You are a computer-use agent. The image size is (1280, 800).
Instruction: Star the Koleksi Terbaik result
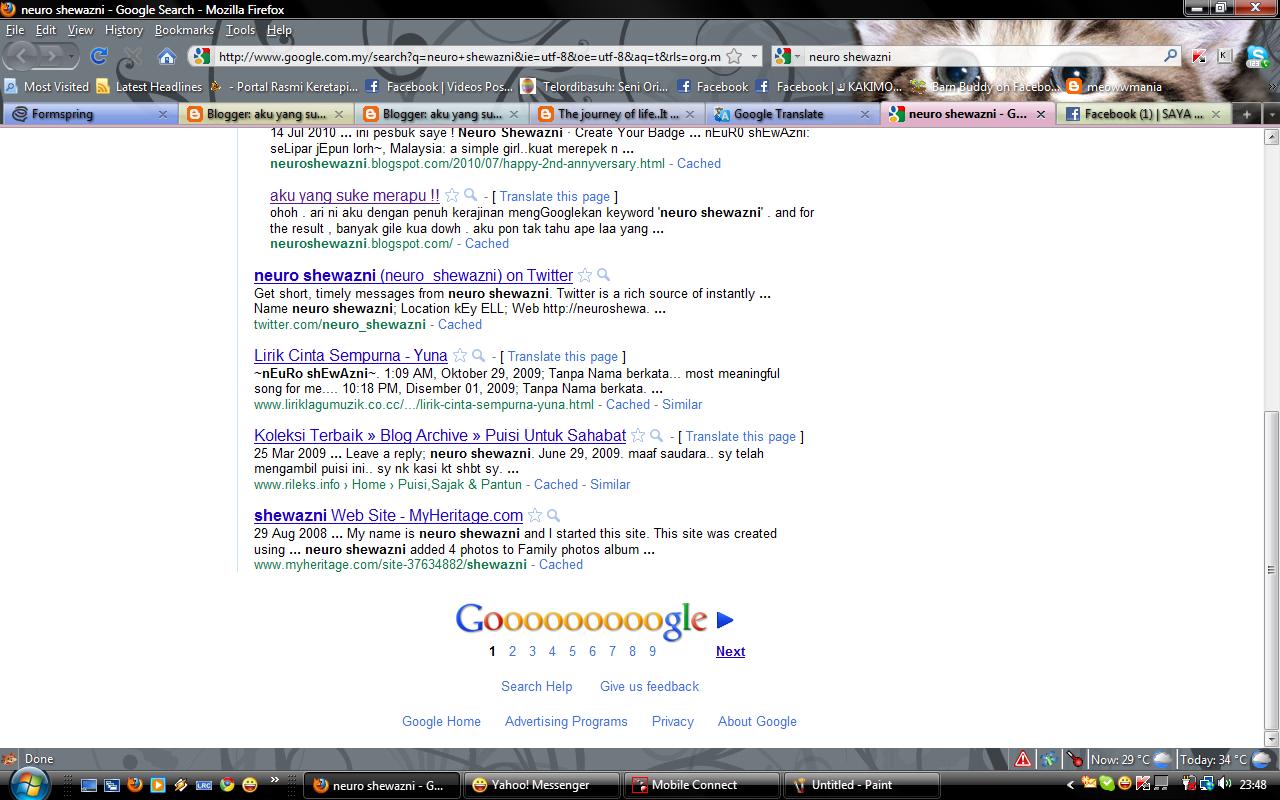click(638, 436)
